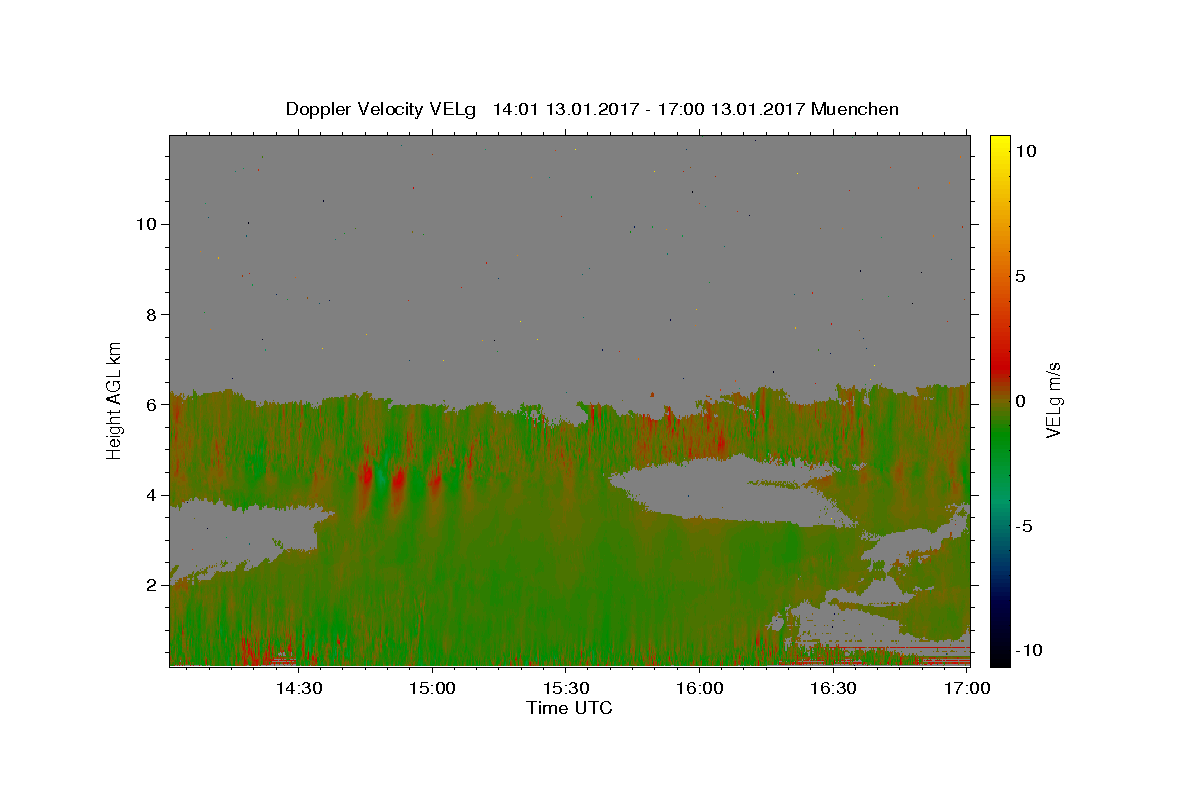The width and height of the screenshot is (1200, 800).
Task: Click the height label 2 on y-axis
Action: tap(149, 585)
